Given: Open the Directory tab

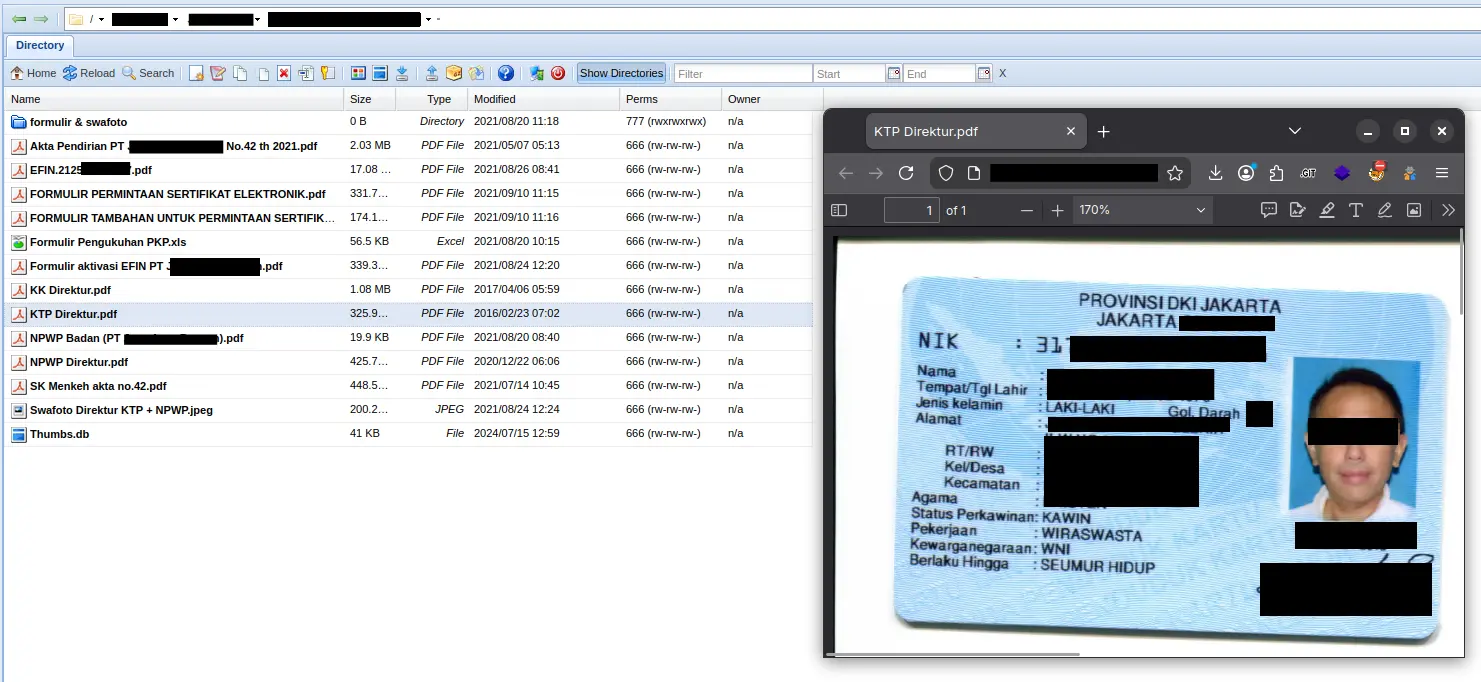Looking at the screenshot, I should 40,45.
